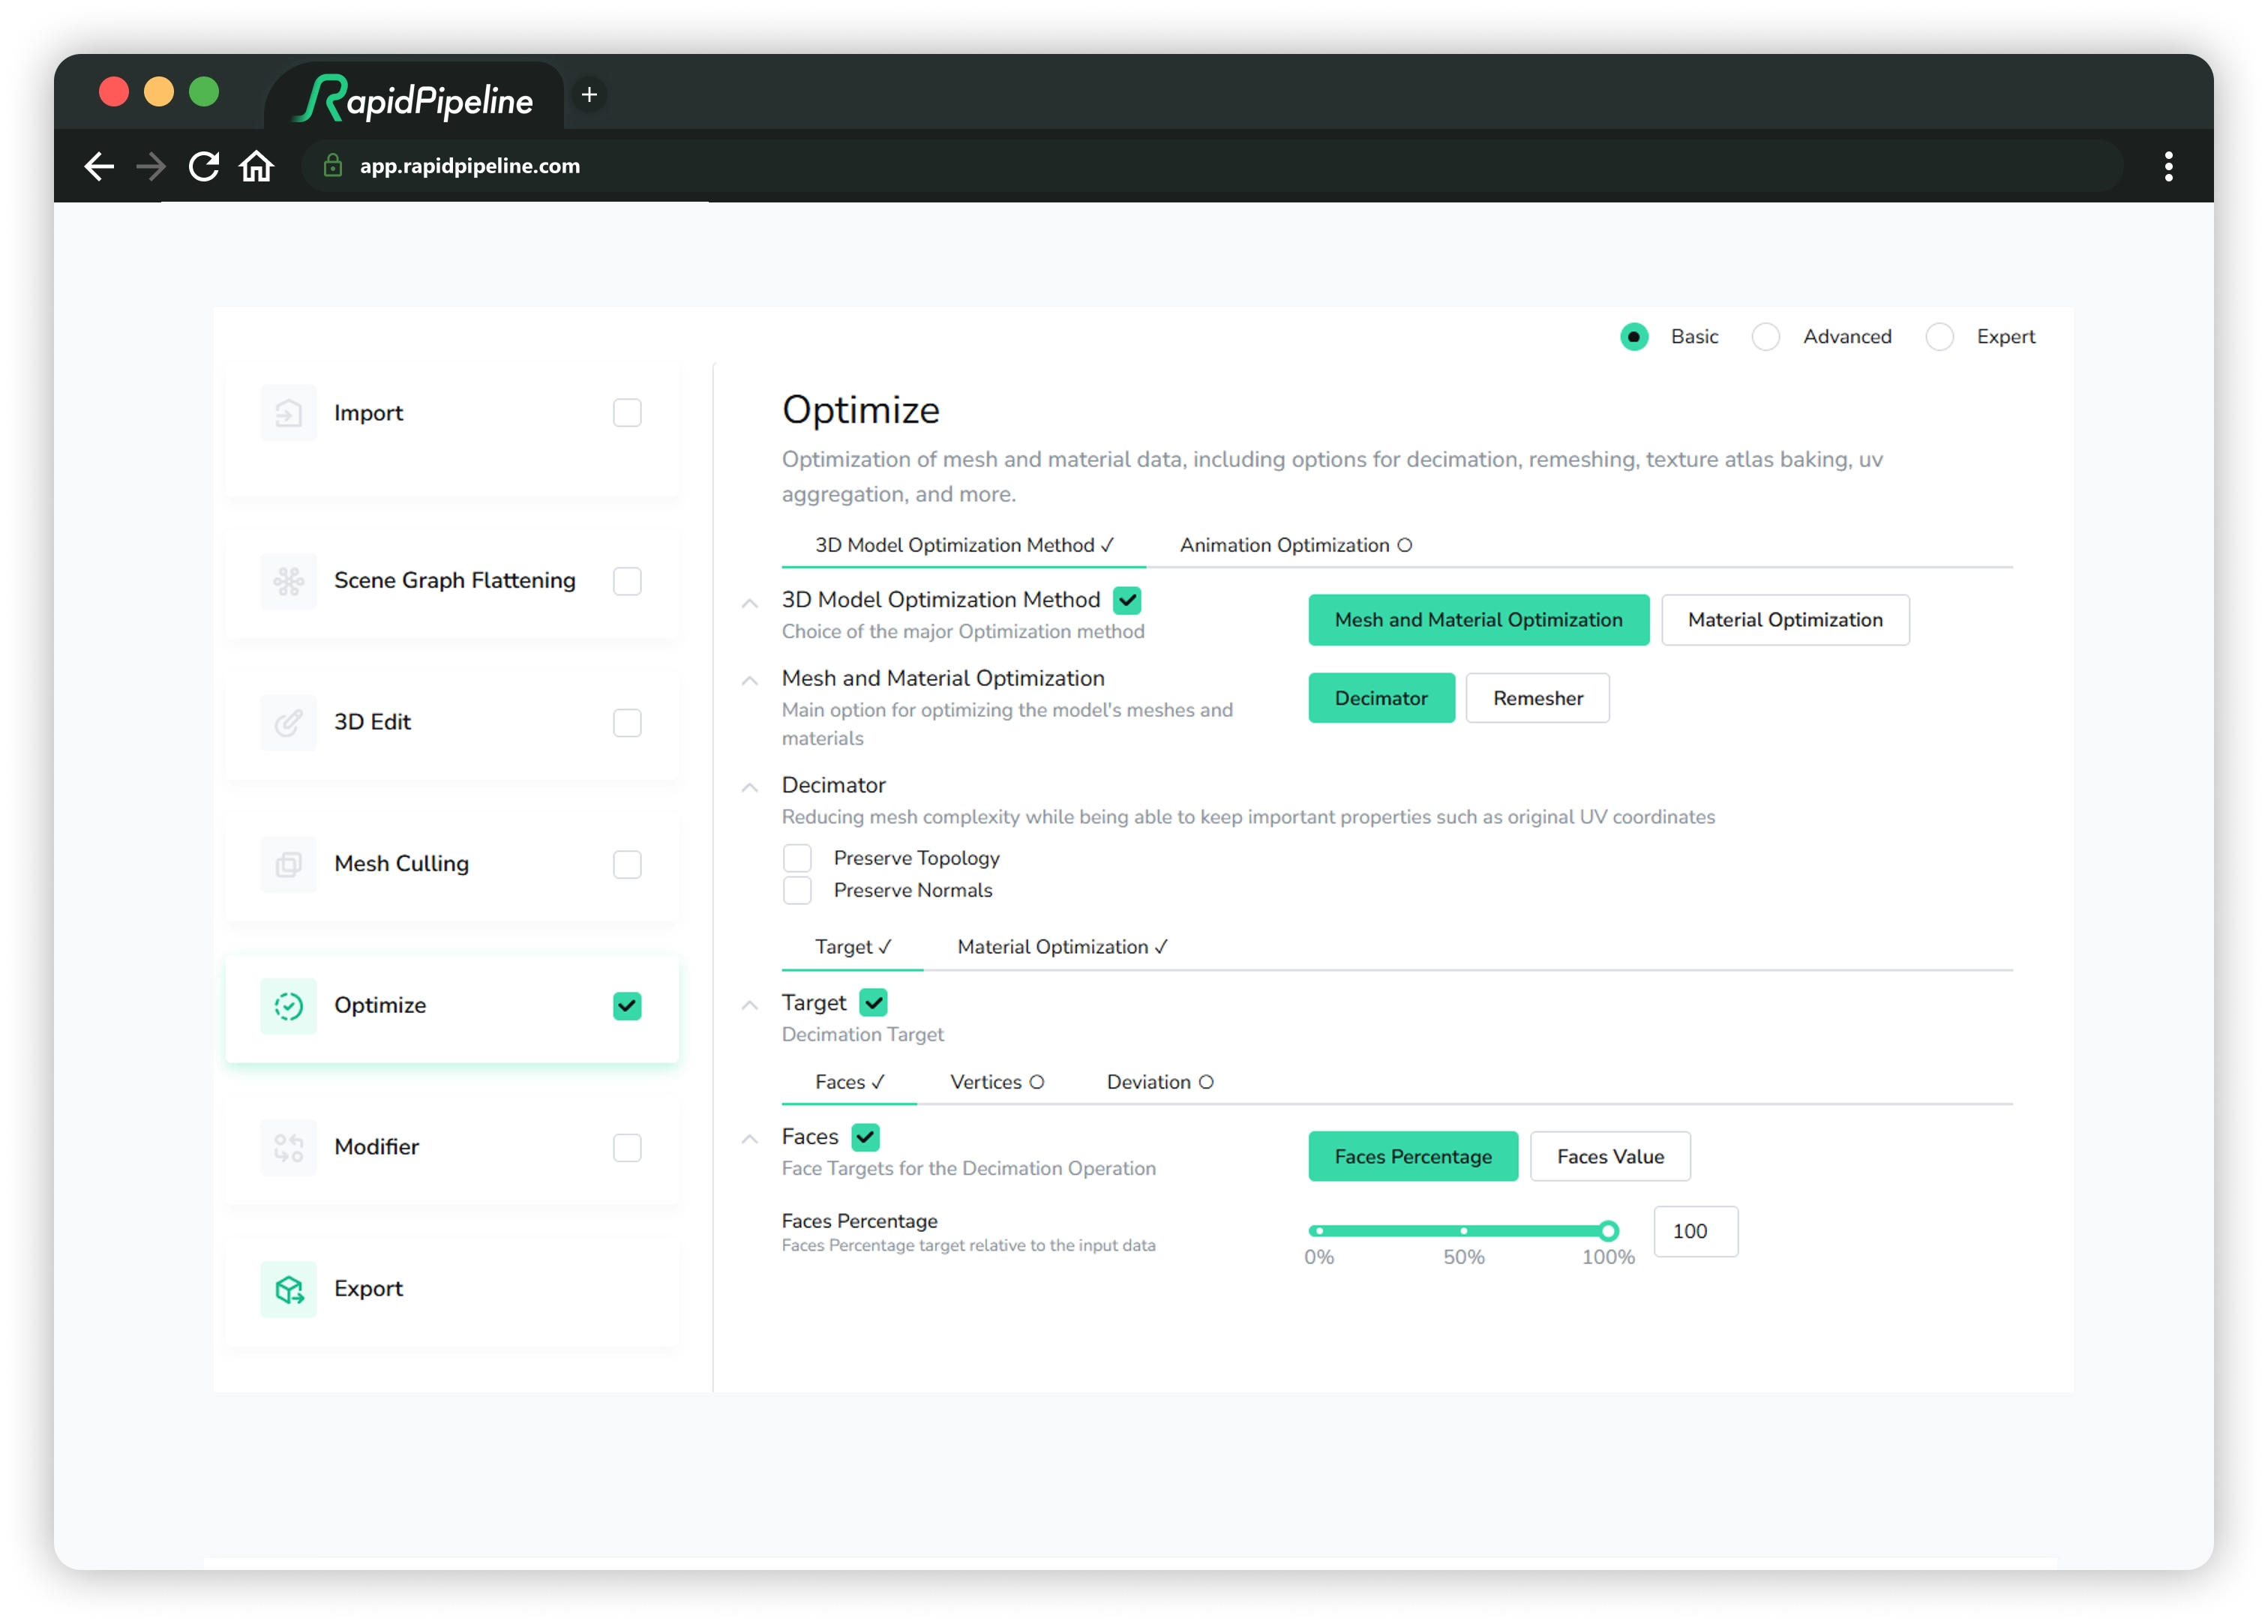Viewport: 2268px width, 1624px height.
Task: Click the browser forward arrow
Action: 151,166
